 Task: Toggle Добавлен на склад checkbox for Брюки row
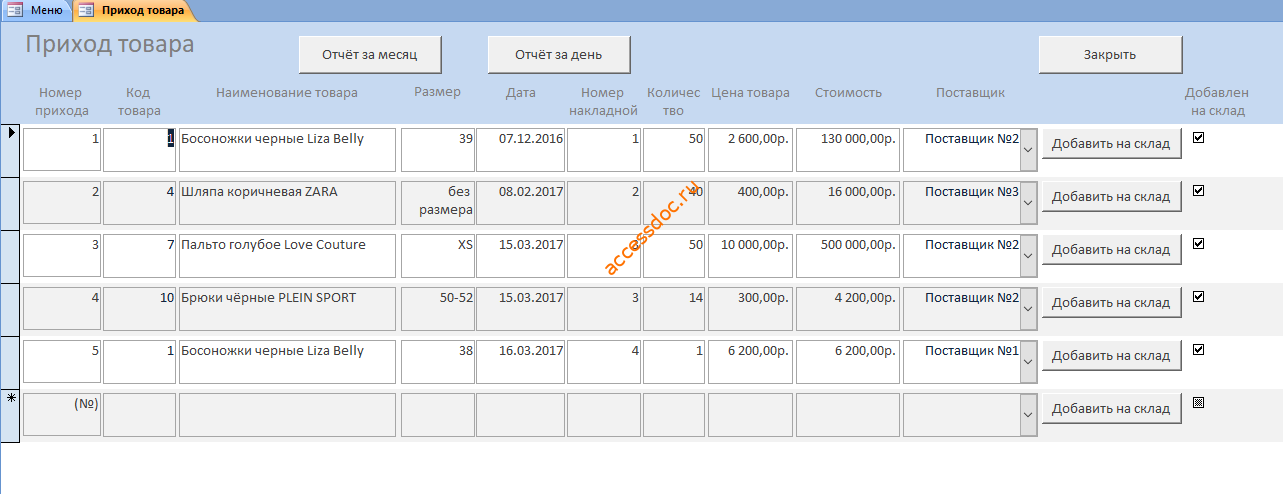[x=1198, y=297]
